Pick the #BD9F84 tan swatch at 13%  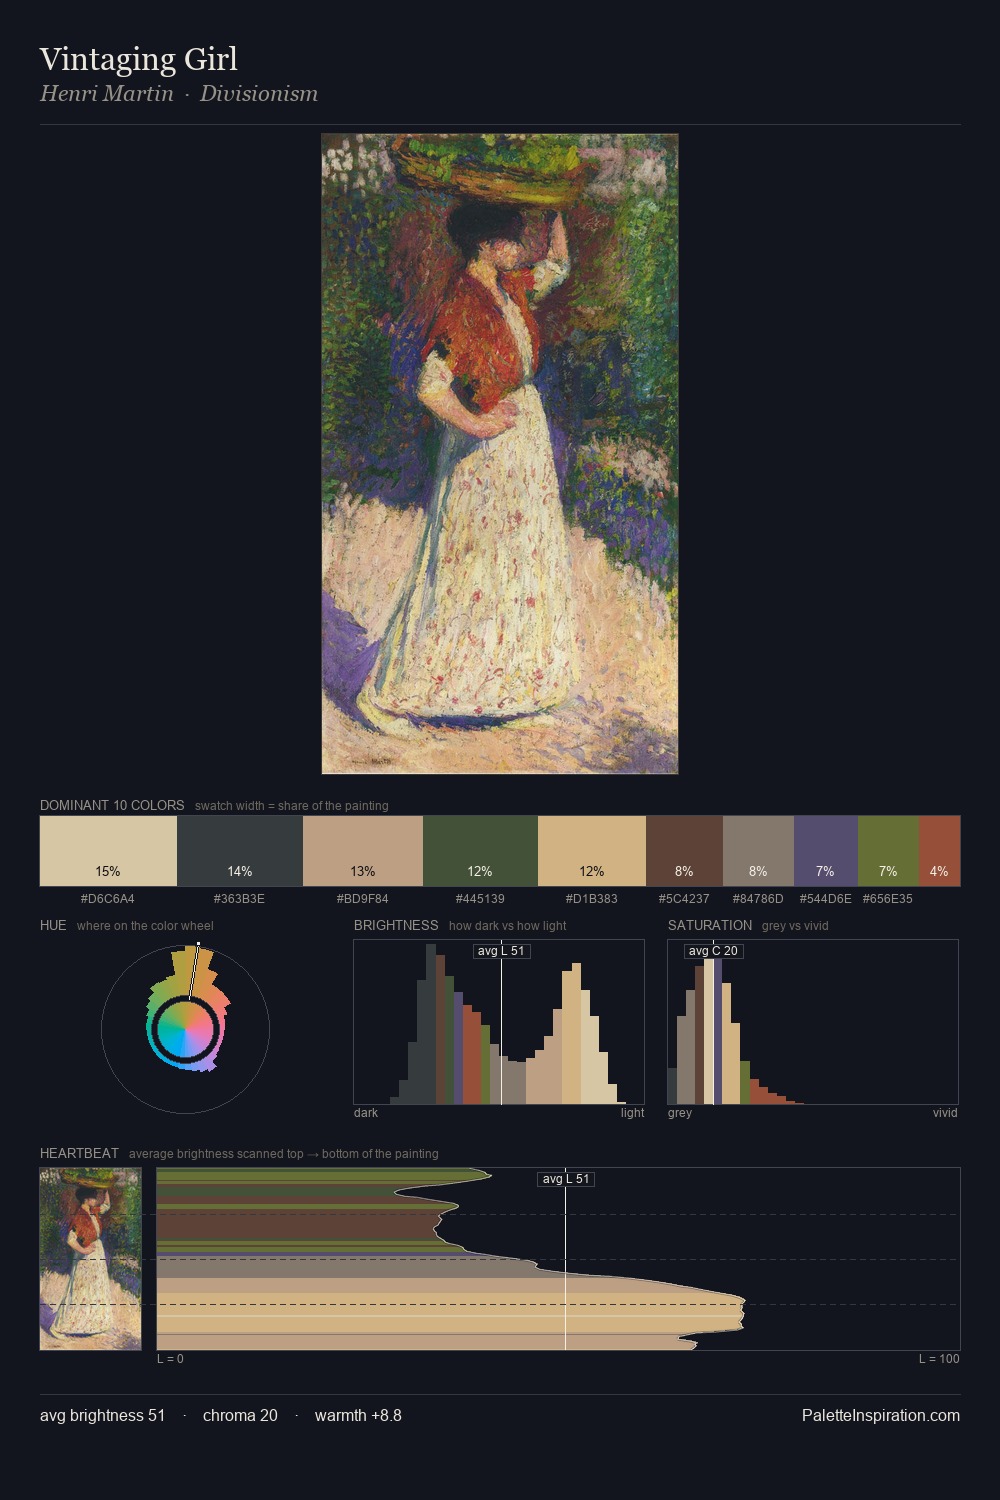(x=363, y=851)
